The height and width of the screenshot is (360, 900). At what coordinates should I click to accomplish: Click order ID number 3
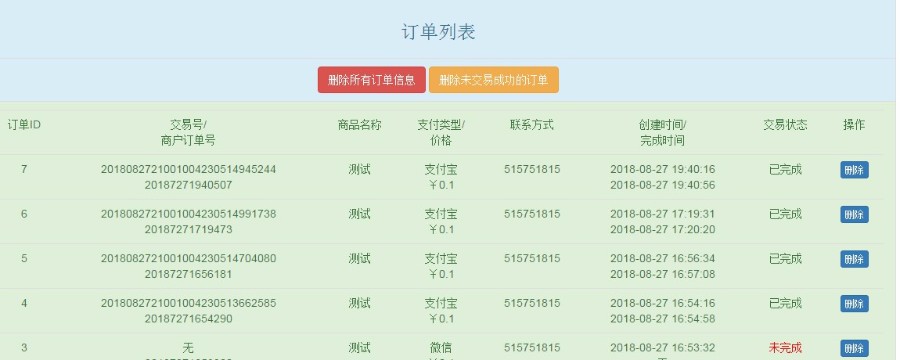point(24,347)
